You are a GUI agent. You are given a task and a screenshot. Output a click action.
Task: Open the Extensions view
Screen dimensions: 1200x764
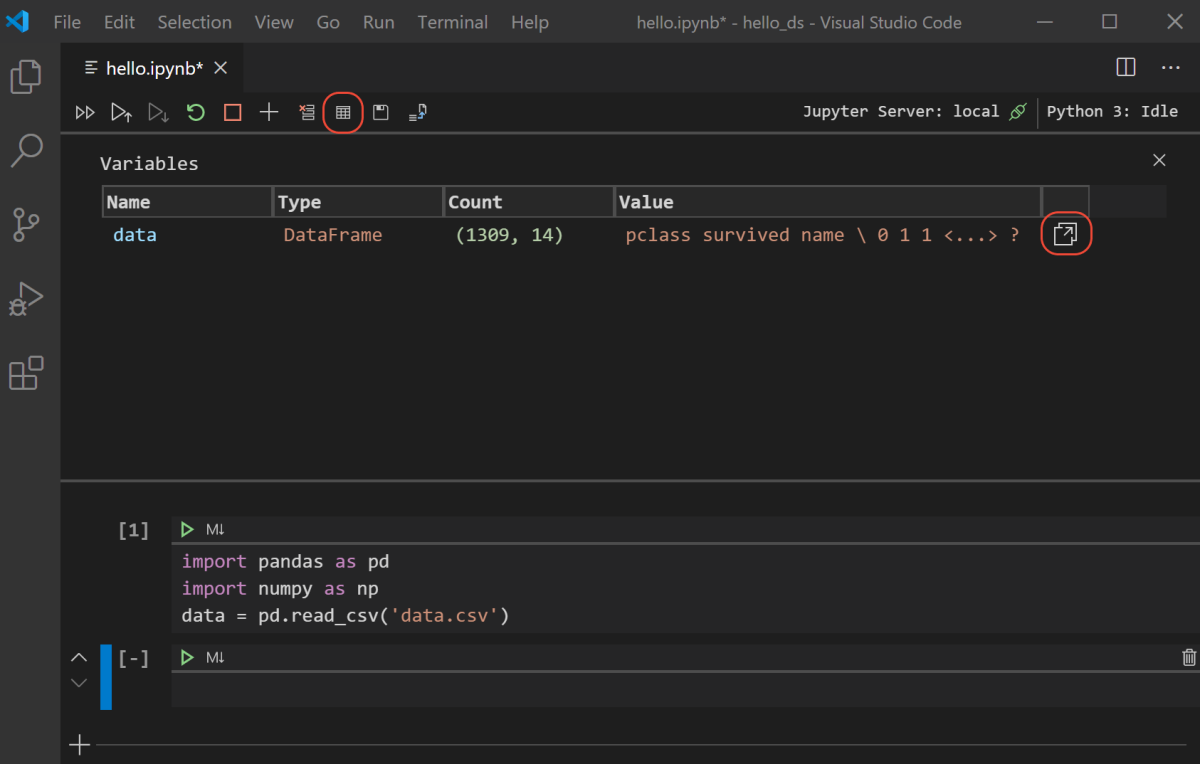point(26,372)
